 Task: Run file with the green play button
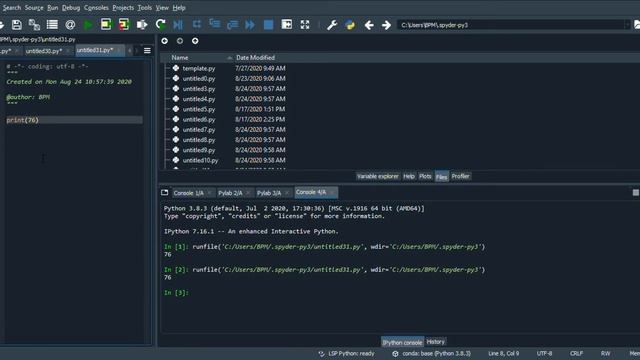pyautogui.click(x=88, y=25)
